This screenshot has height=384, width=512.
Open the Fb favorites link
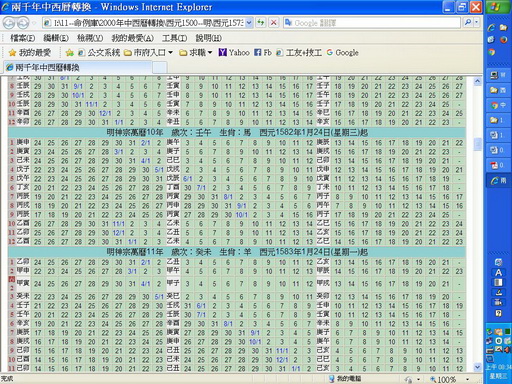point(263,52)
